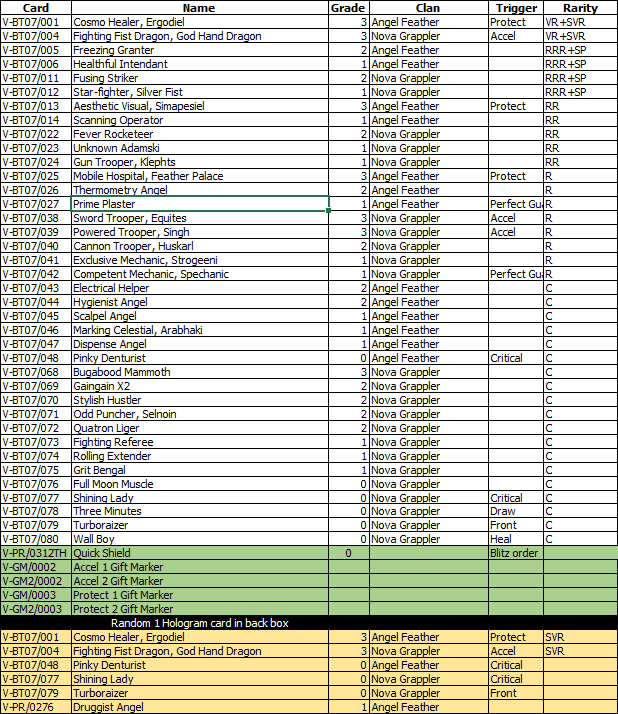Select the 'Grade' column header cell

[x=348, y=8]
